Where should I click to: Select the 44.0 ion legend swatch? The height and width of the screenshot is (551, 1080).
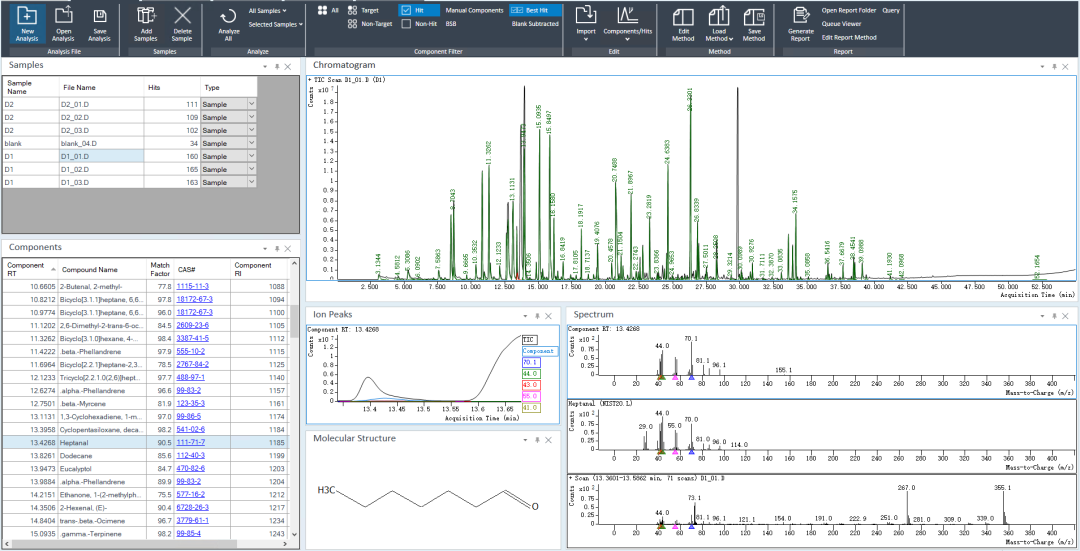tap(530, 373)
